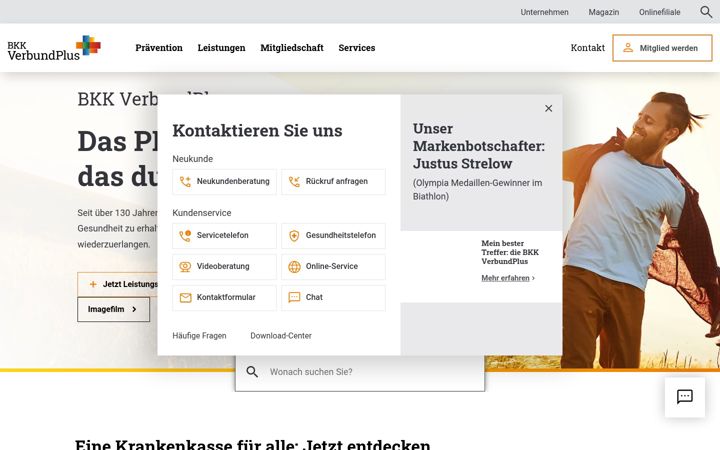Choose the Rückruf anfragen label
The height and width of the screenshot is (450, 720).
(337, 181)
